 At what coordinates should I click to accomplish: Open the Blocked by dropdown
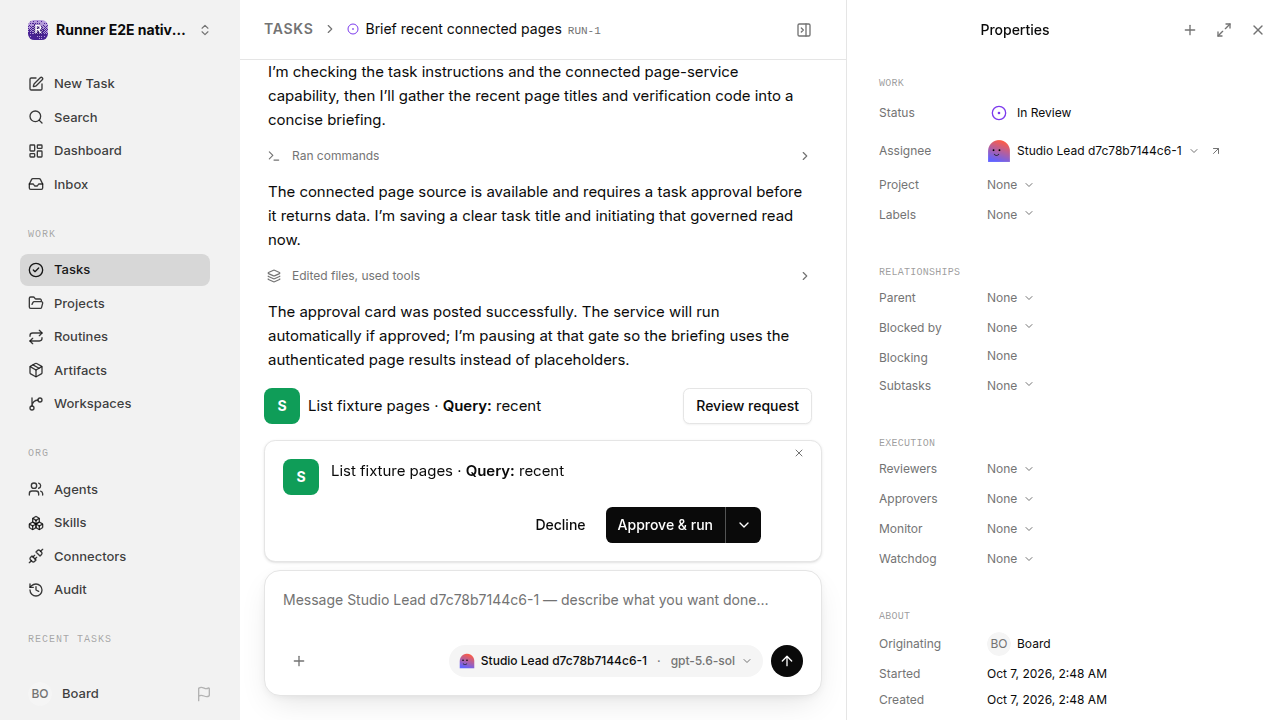click(1010, 328)
